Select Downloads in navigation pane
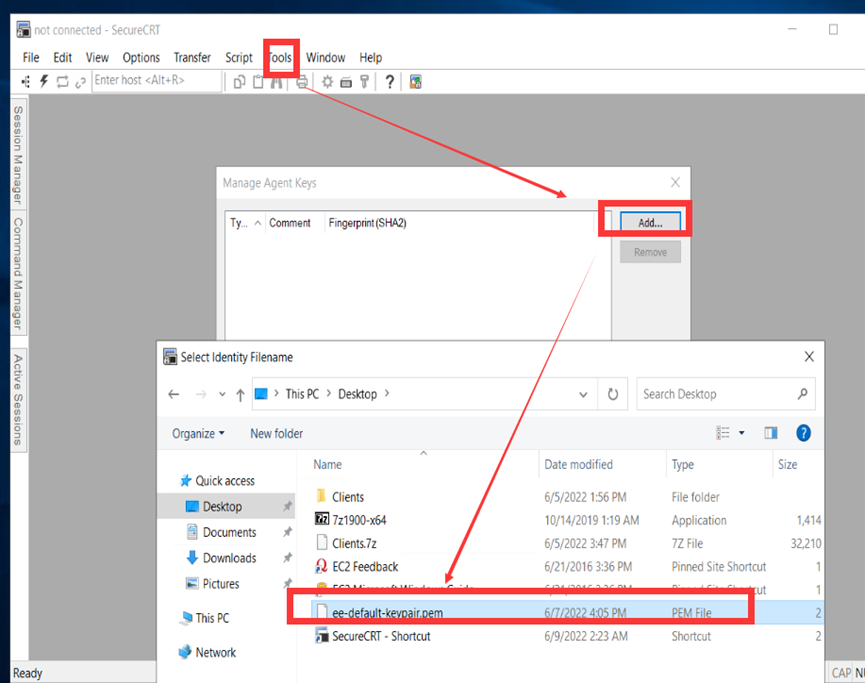 229,558
